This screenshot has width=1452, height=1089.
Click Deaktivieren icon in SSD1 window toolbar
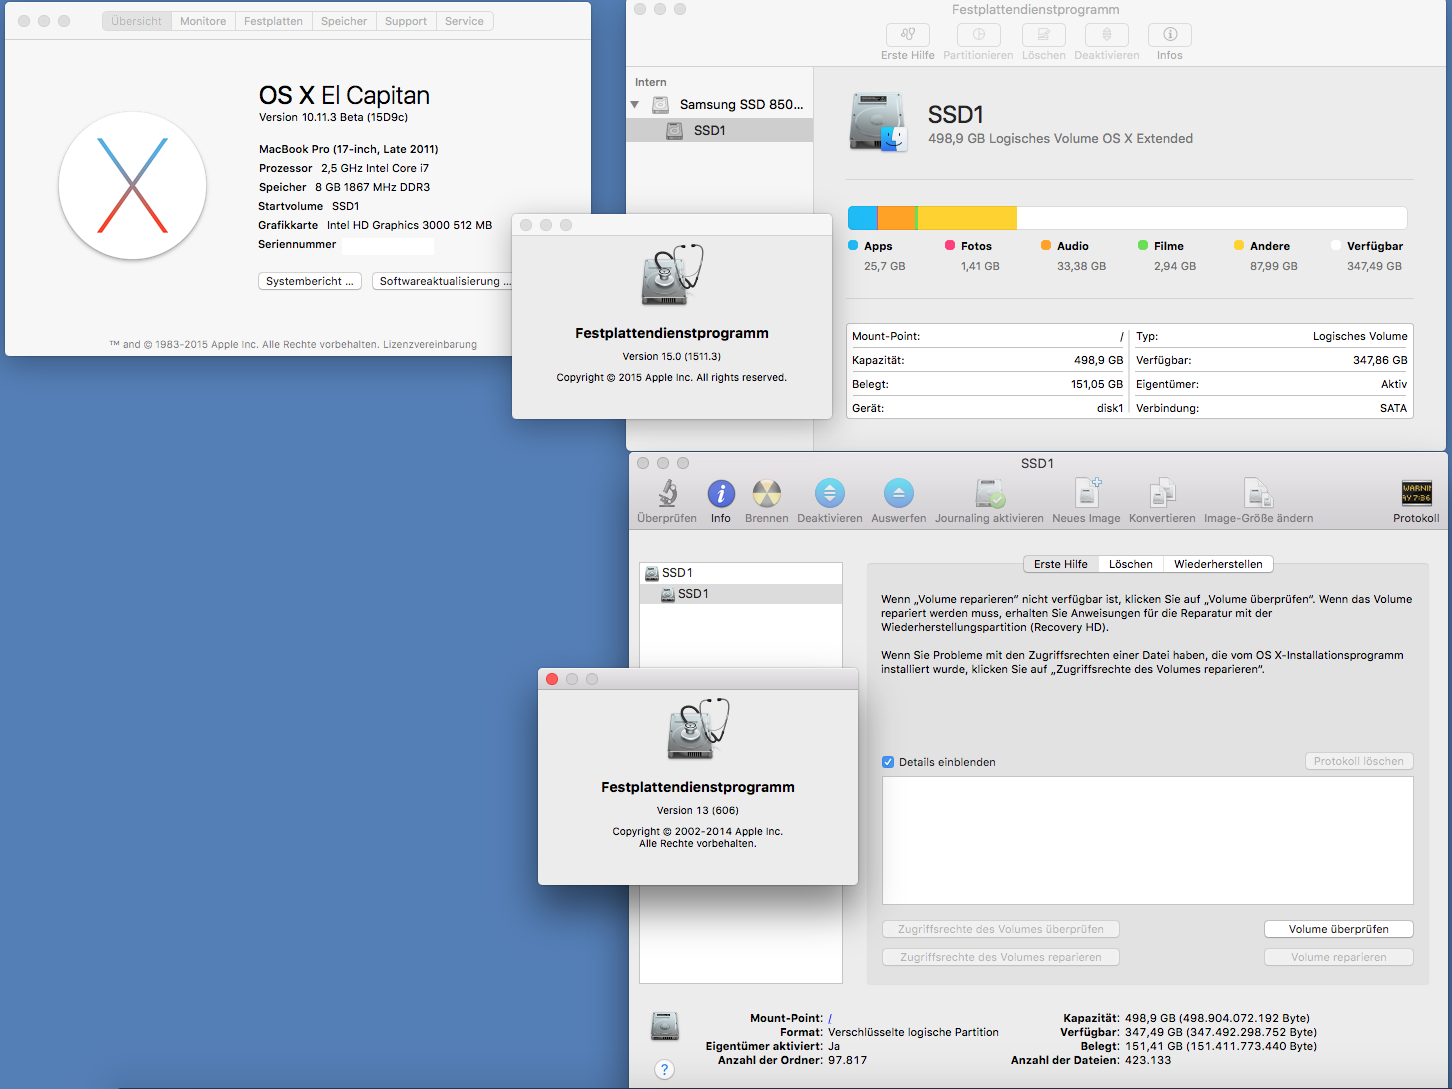(830, 493)
